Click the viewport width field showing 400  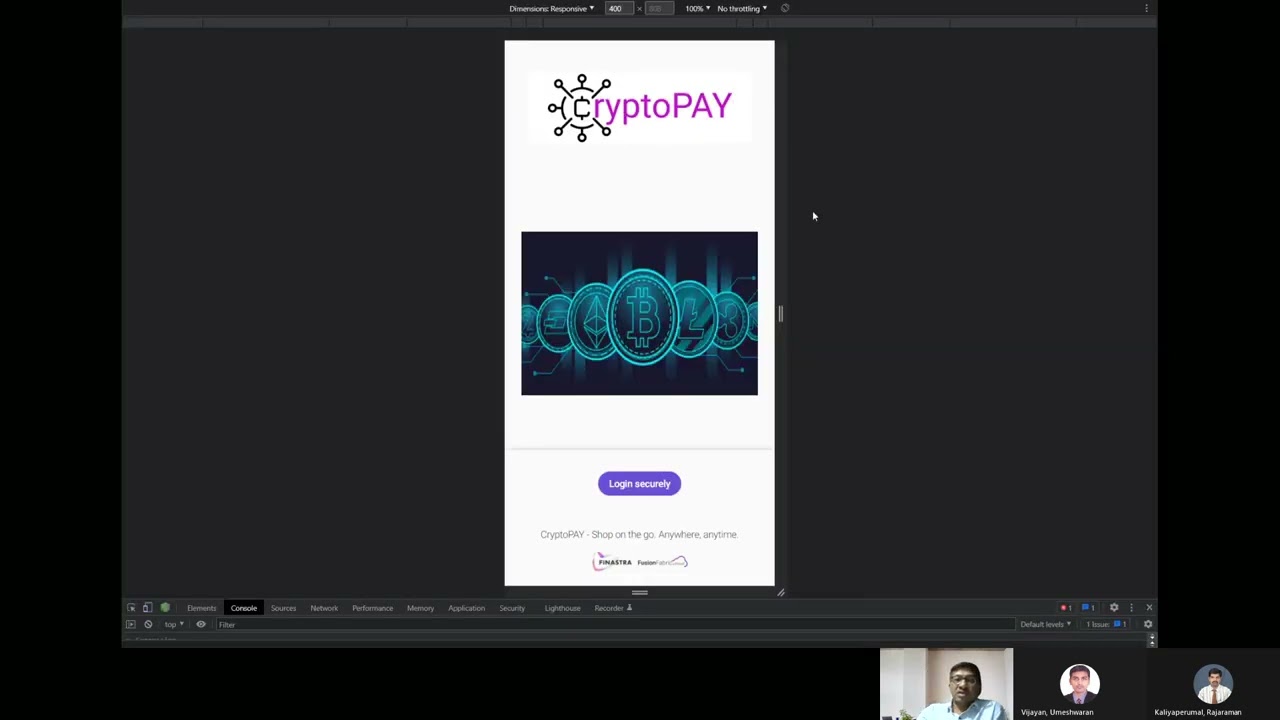pos(619,9)
